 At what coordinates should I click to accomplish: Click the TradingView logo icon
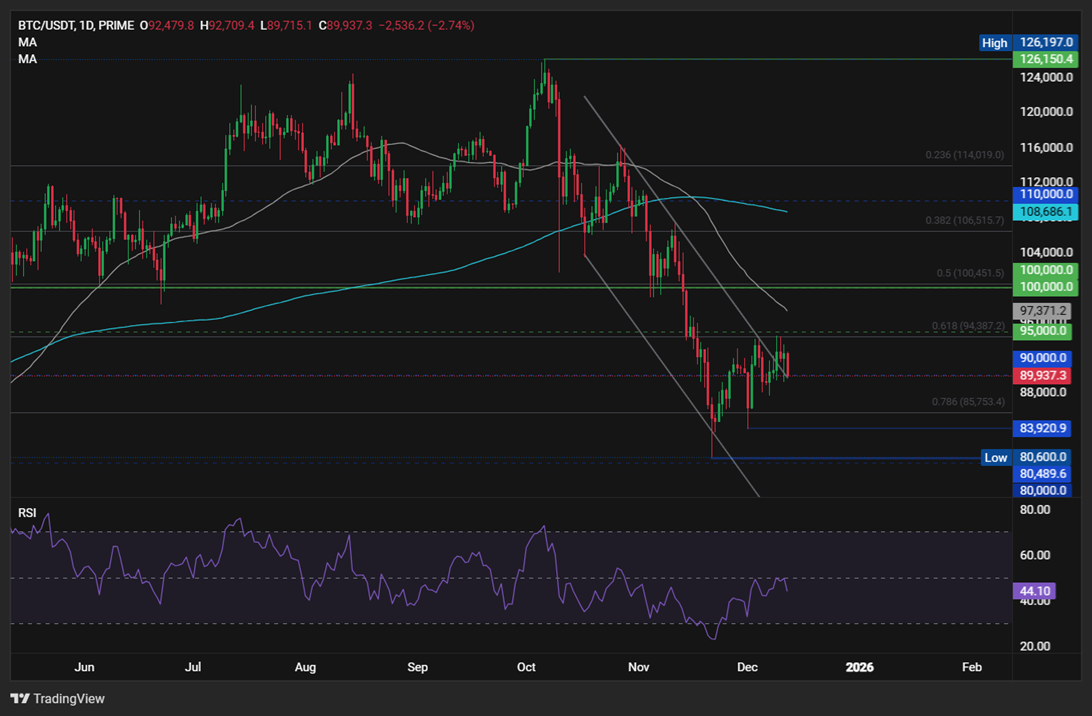19,699
